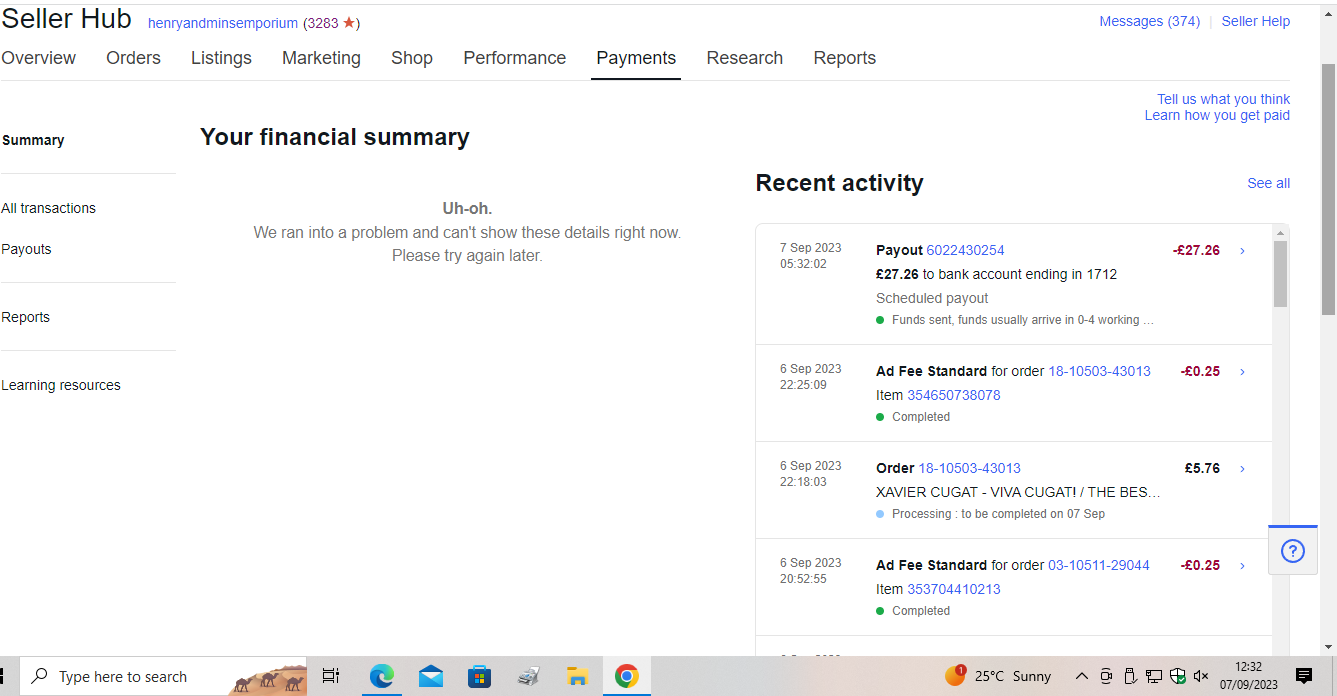
Task: Open the printer app in the taskbar
Action: point(528,676)
